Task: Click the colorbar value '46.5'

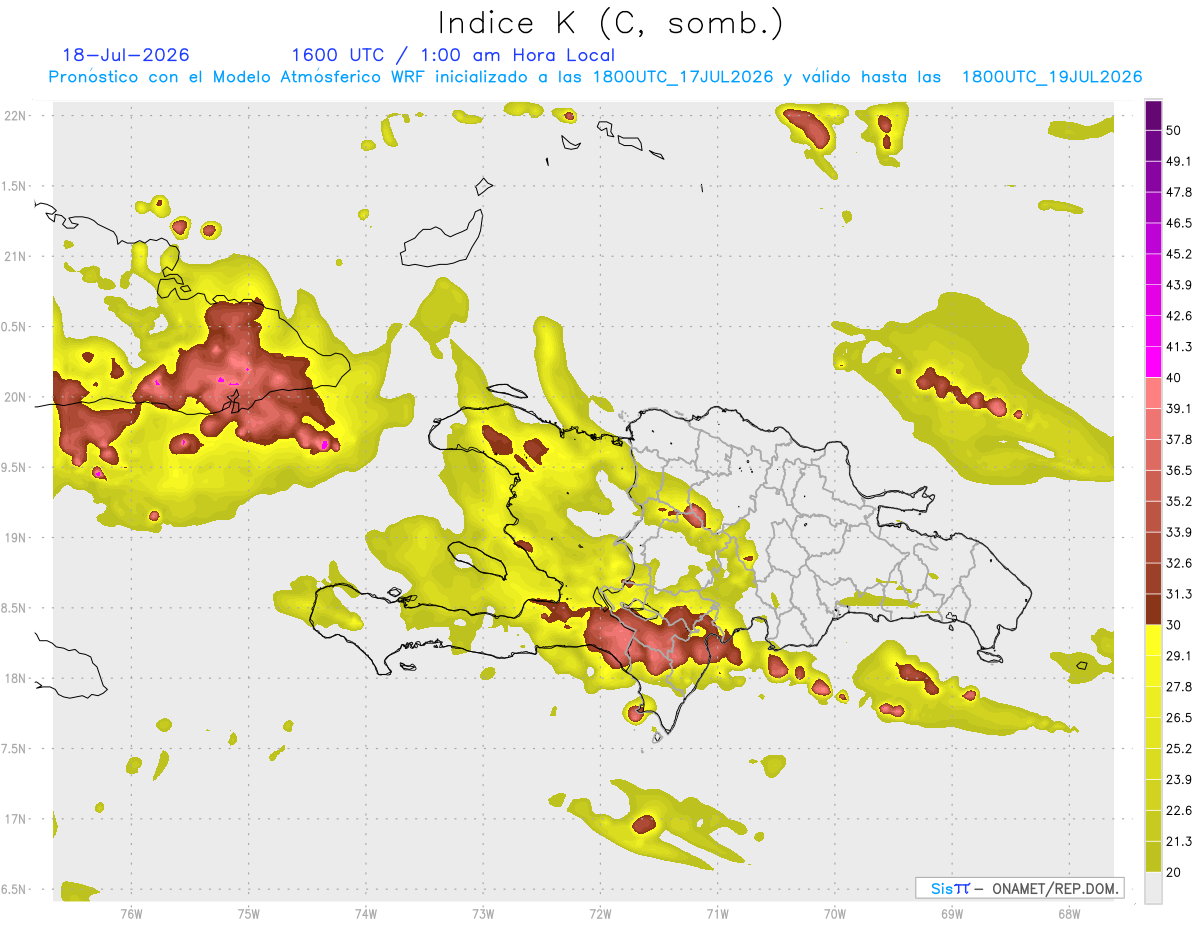Action: coord(1180,223)
